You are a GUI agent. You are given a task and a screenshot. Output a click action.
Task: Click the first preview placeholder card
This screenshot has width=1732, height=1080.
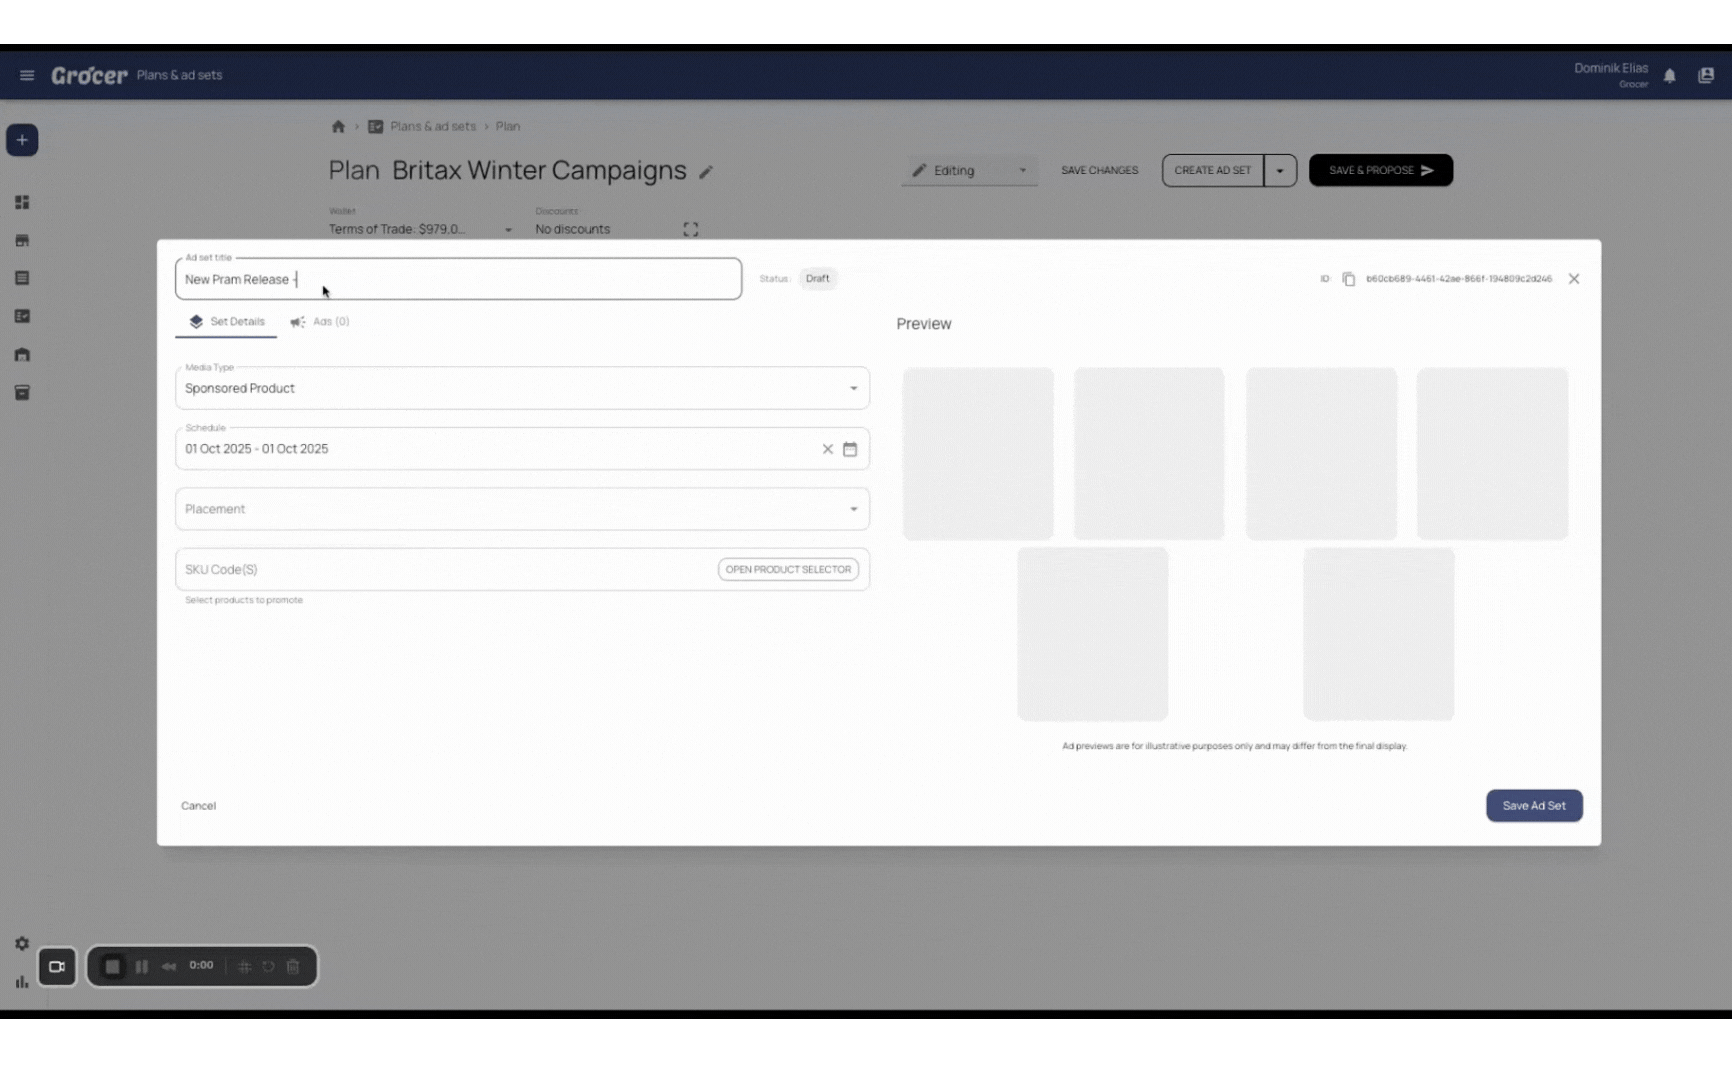pyautogui.click(x=978, y=454)
